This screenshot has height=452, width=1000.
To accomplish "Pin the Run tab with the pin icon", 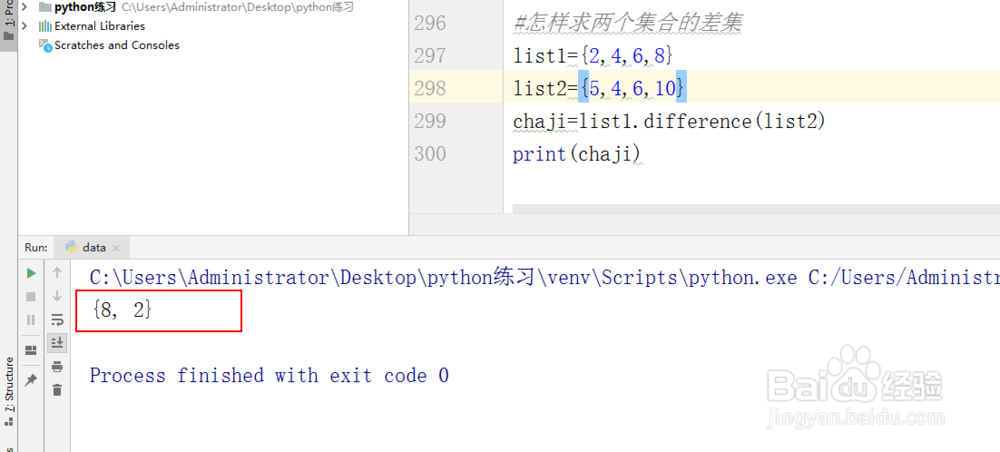I will tap(31, 380).
